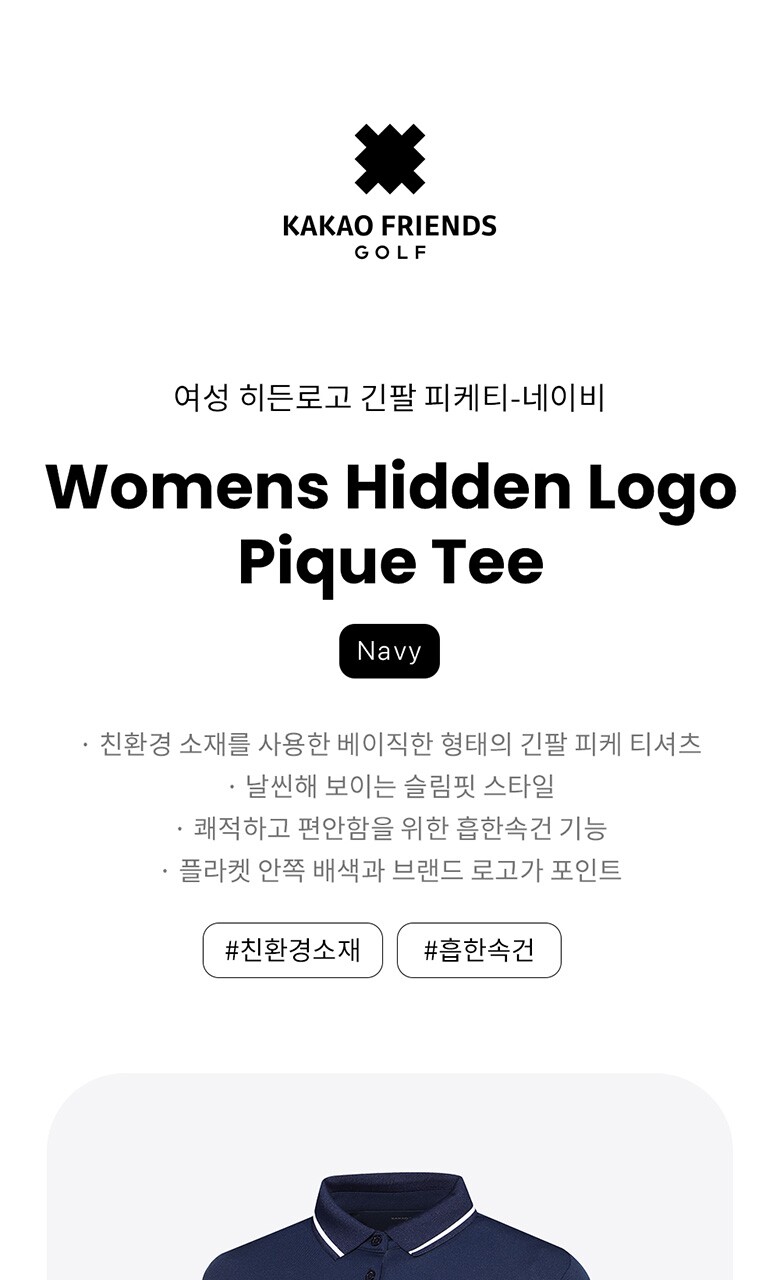780x1280 pixels.
Task: Click the KAKAO FRIENDS brand name text
Action: 390,226
